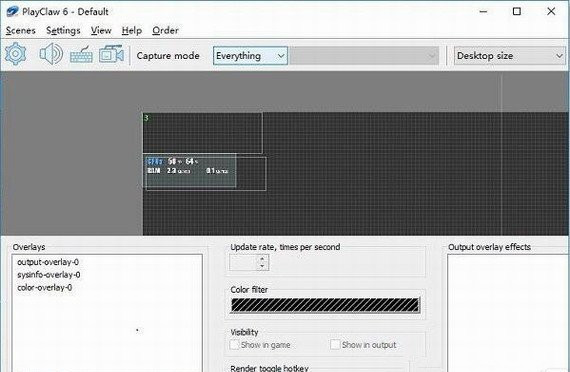Image resolution: width=570 pixels, height=372 pixels.
Task: Select the CPU RAM sysinfo overlay in preview
Action: (x=190, y=171)
